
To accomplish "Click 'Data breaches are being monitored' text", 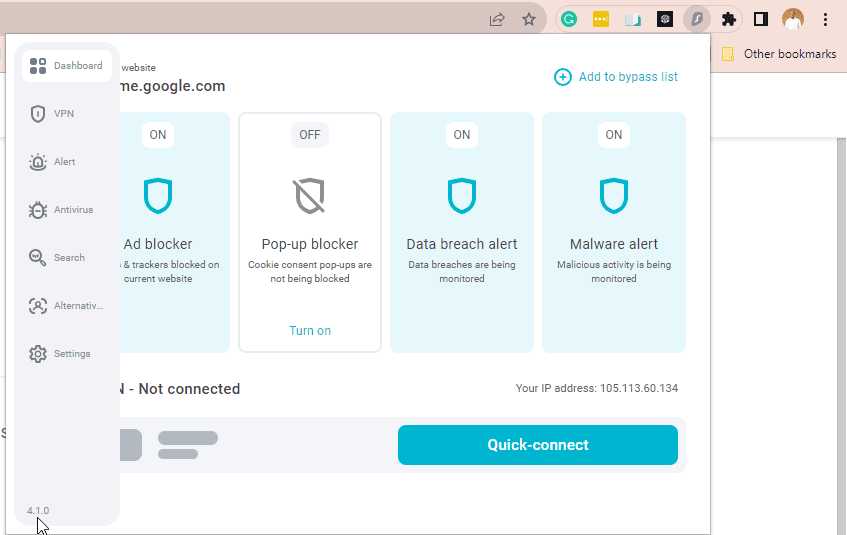I will pos(462,272).
